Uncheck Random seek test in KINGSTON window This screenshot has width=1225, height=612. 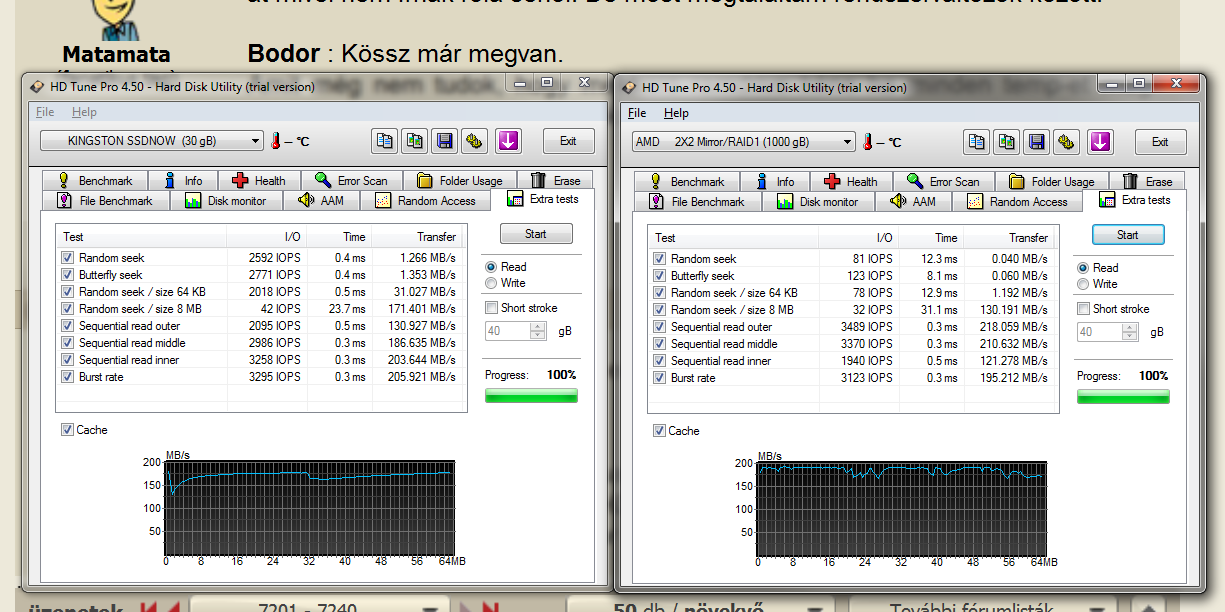67,258
